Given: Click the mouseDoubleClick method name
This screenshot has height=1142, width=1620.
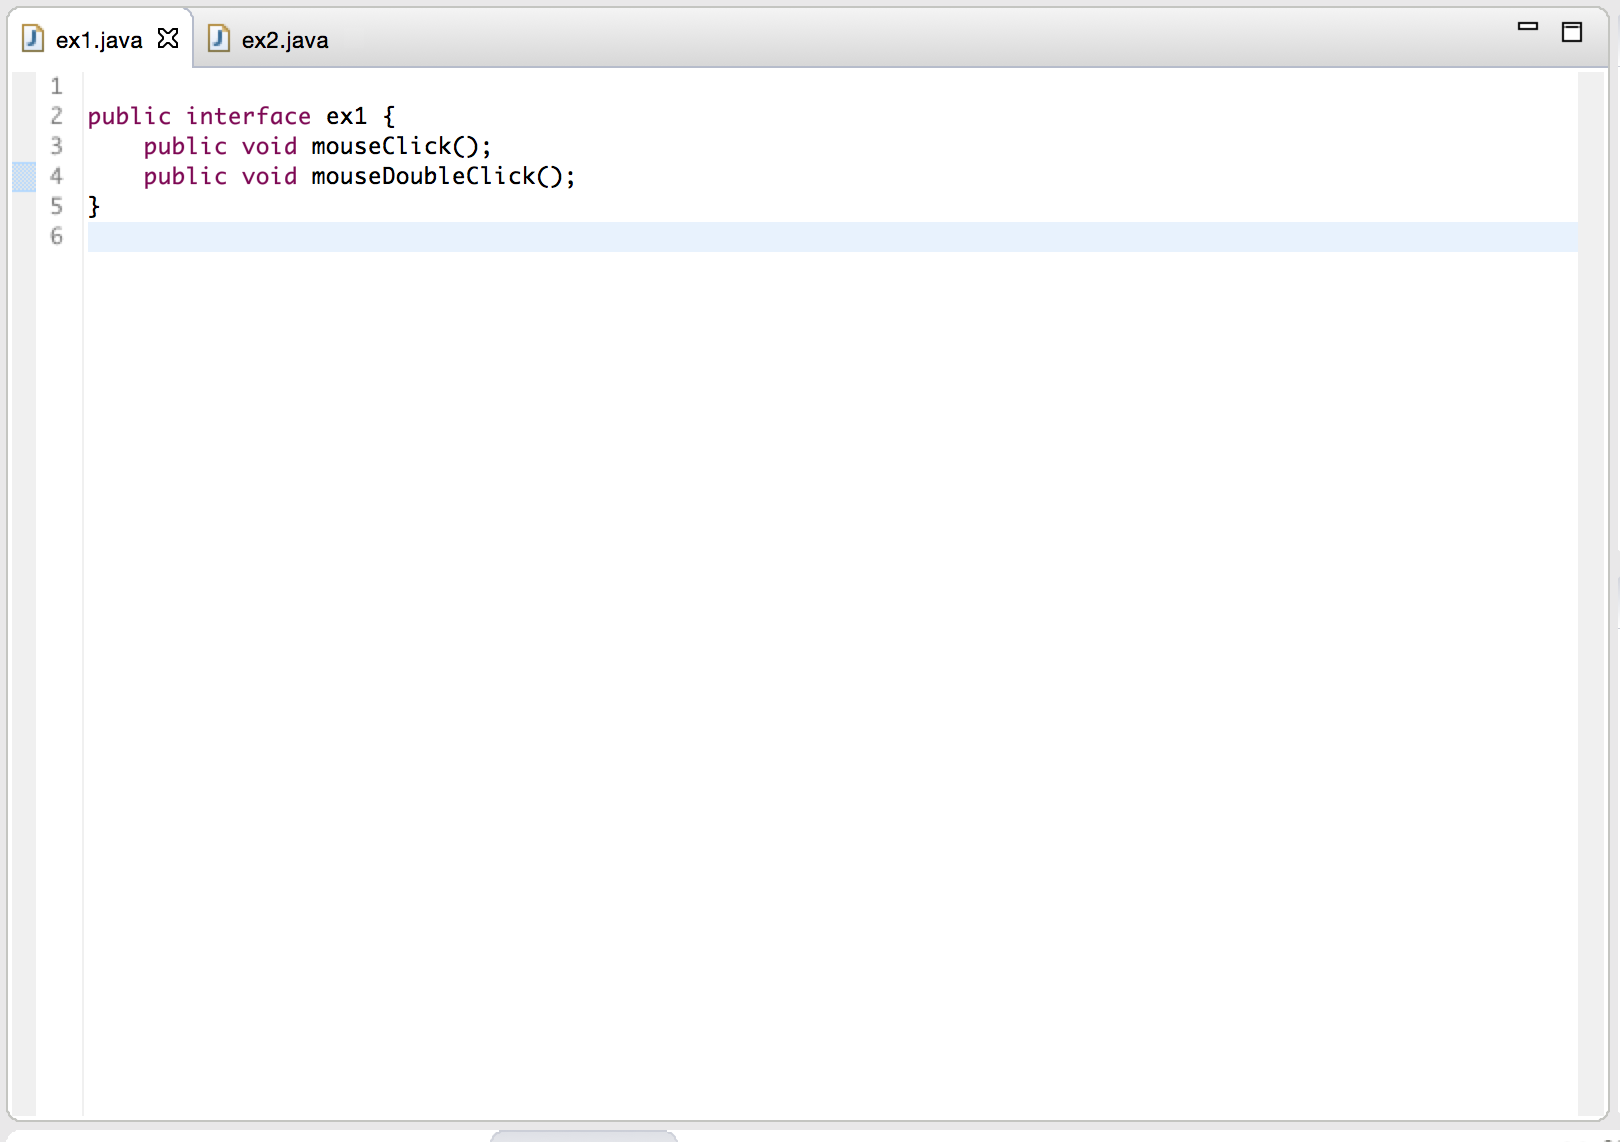Looking at the screenshot, I should [x=424, y=176].
